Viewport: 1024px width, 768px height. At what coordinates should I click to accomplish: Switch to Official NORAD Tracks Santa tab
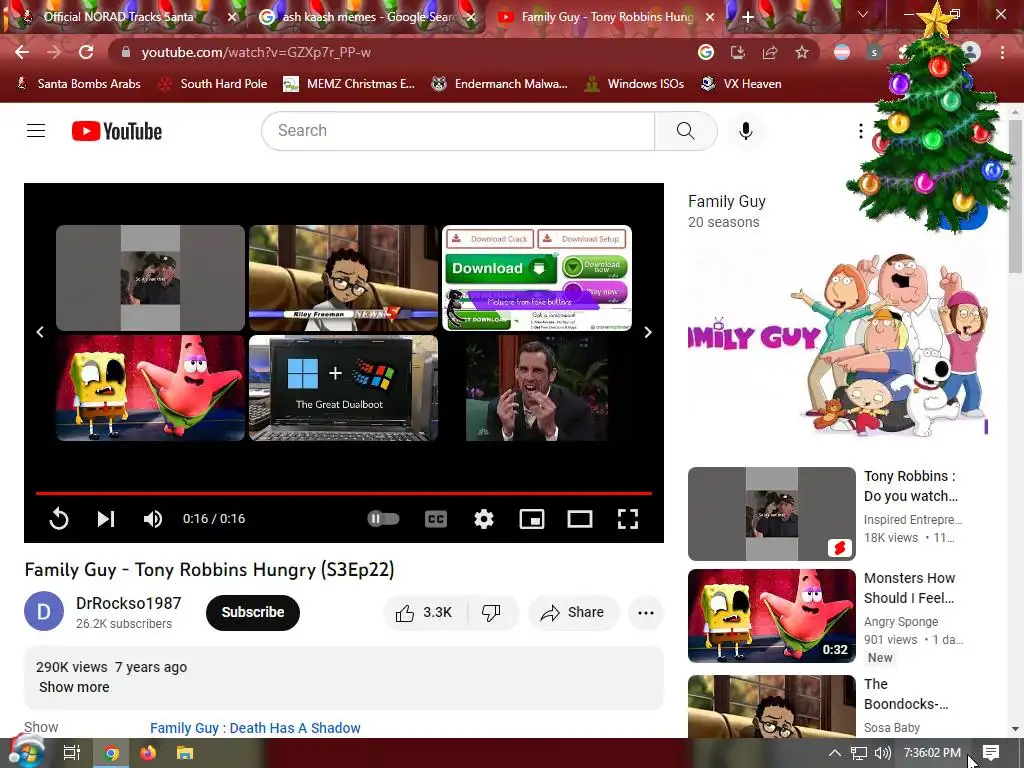[x=118, y=17]
